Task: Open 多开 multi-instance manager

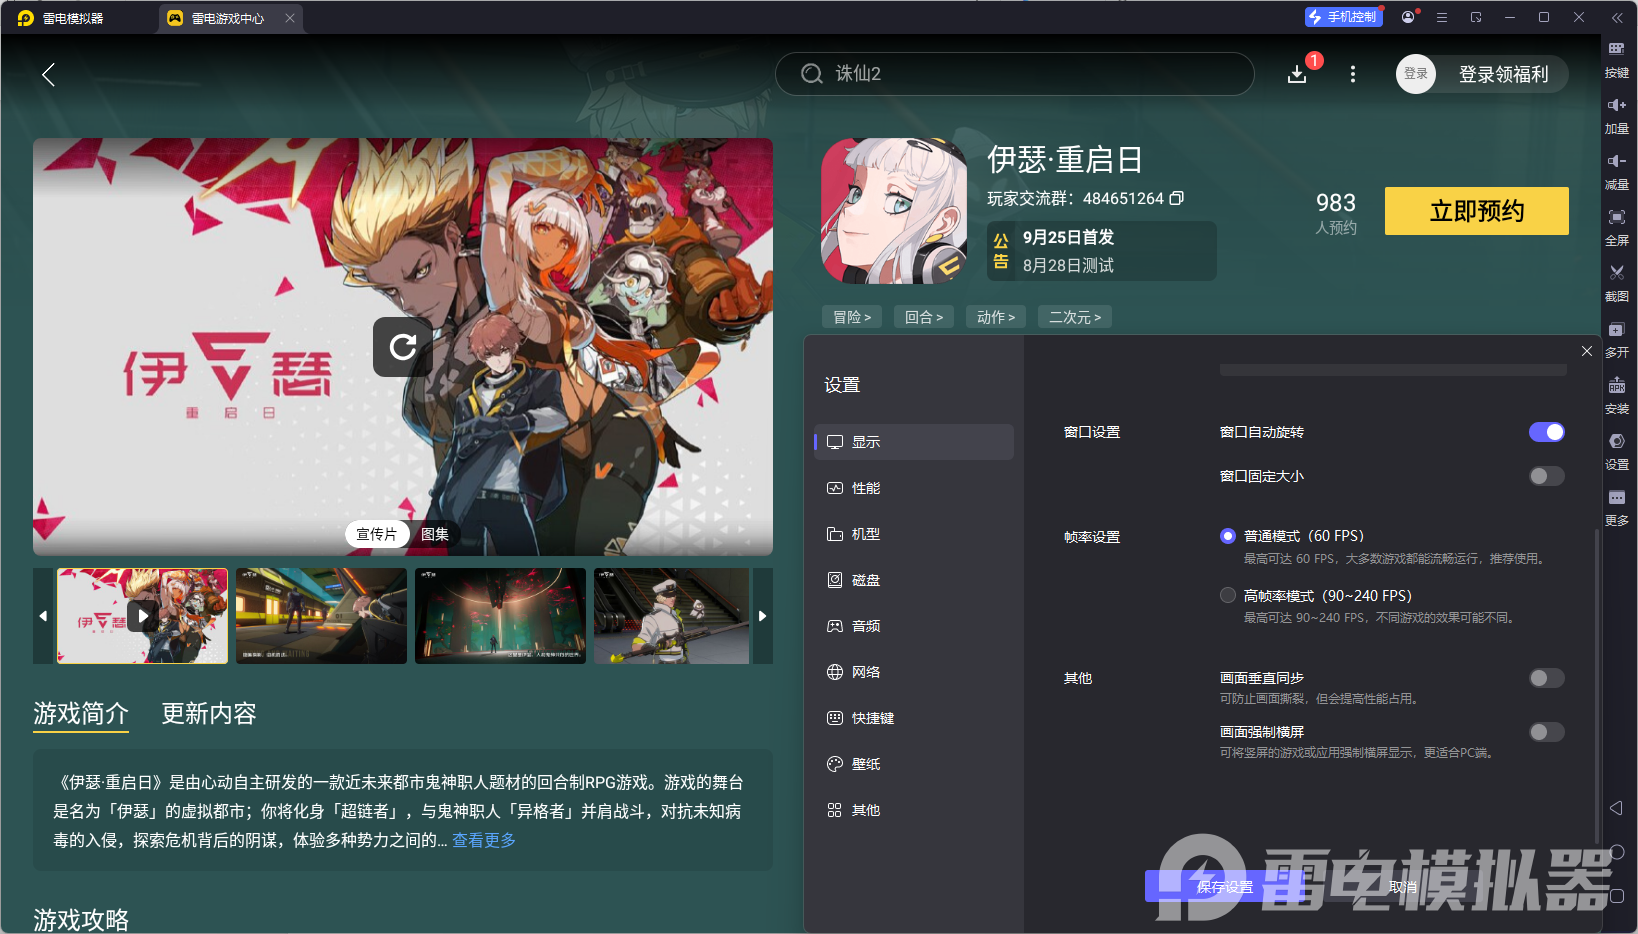Action: tap(1617, 339)
